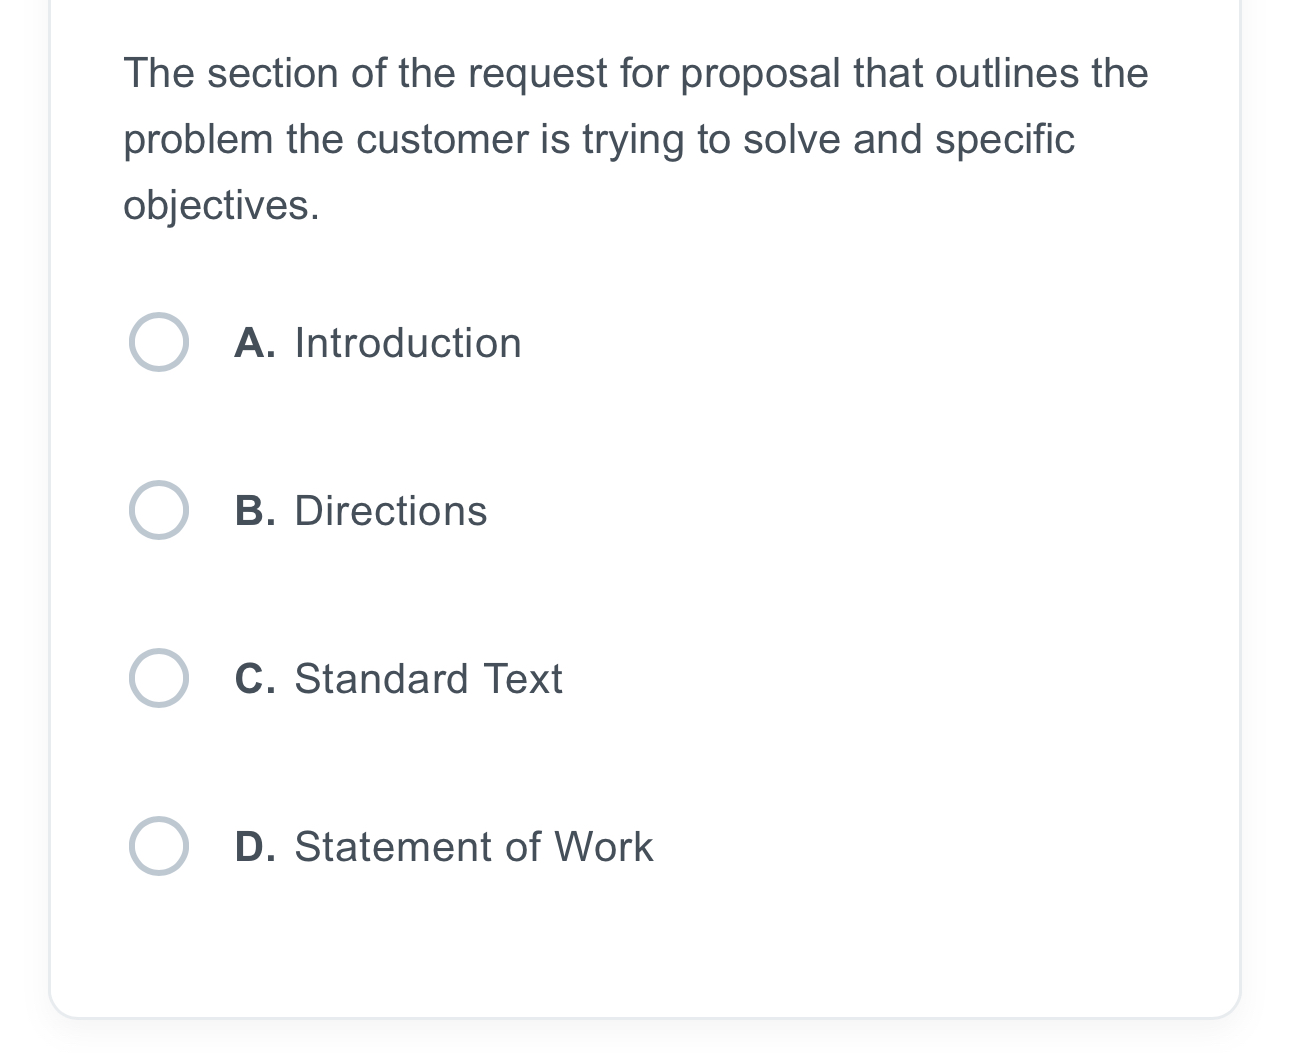1290x1053 pixels.
Task: Choose the Directions radio button
Action: 159,510
